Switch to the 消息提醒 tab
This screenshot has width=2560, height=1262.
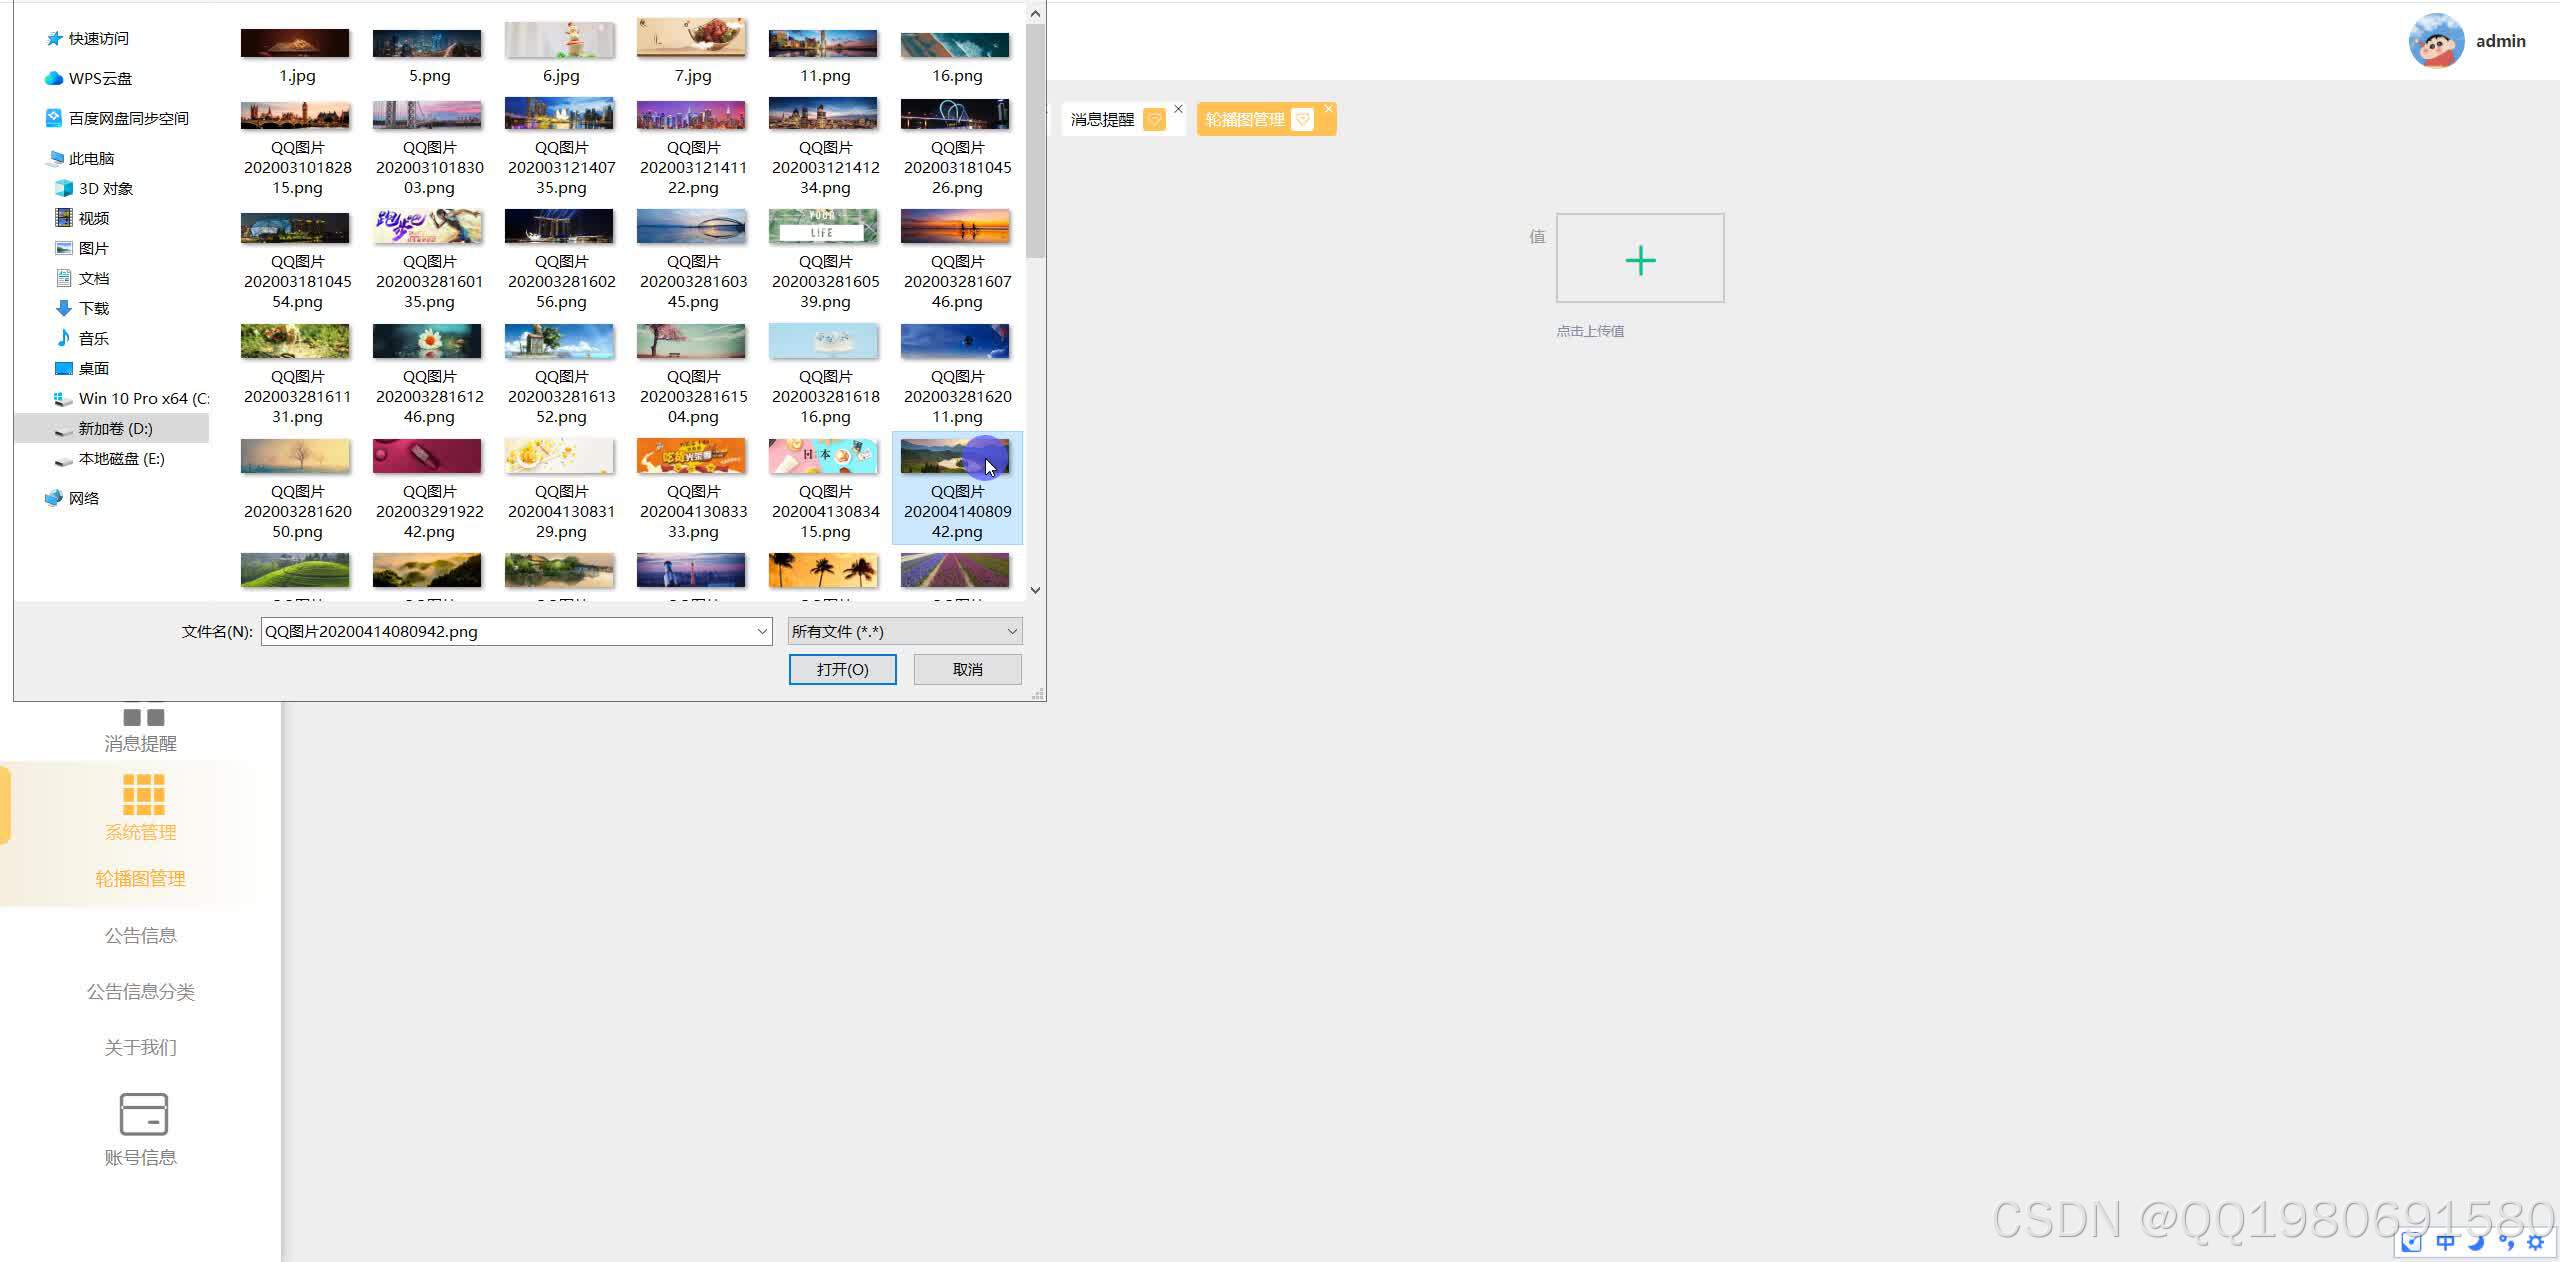(1102, 119)
